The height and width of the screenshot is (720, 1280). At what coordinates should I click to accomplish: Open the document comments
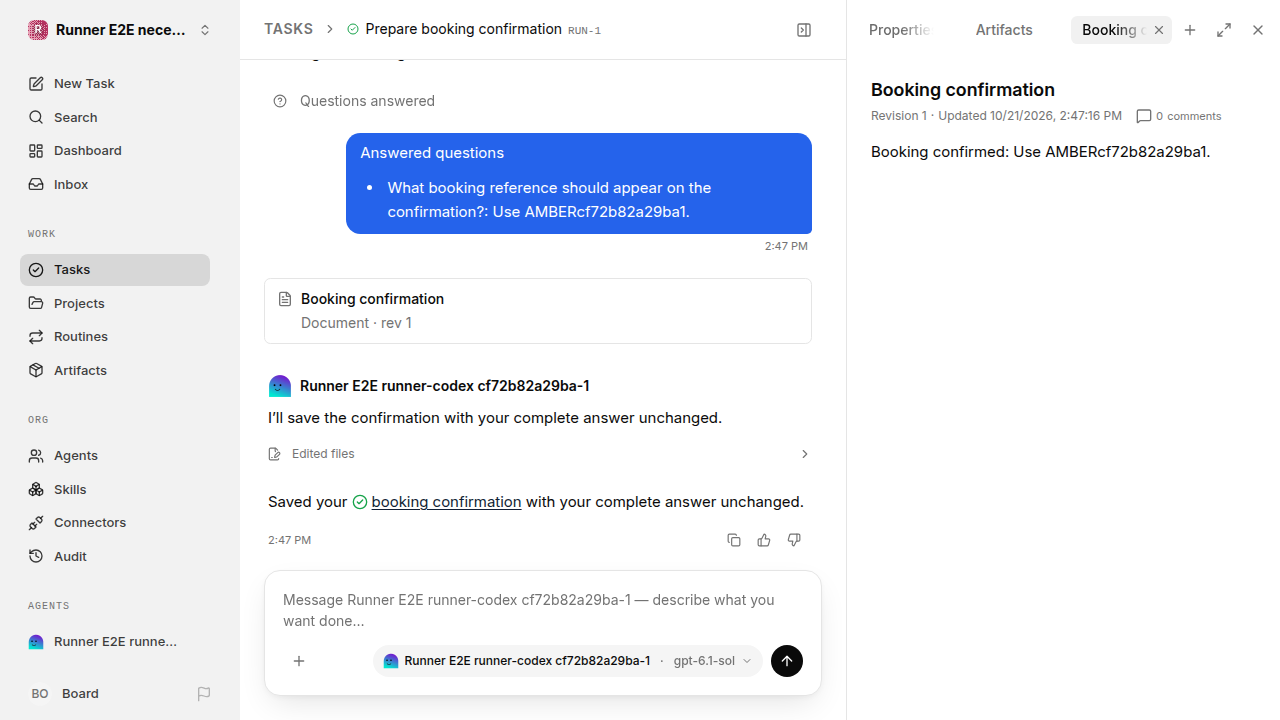[x=1179, y=116]
